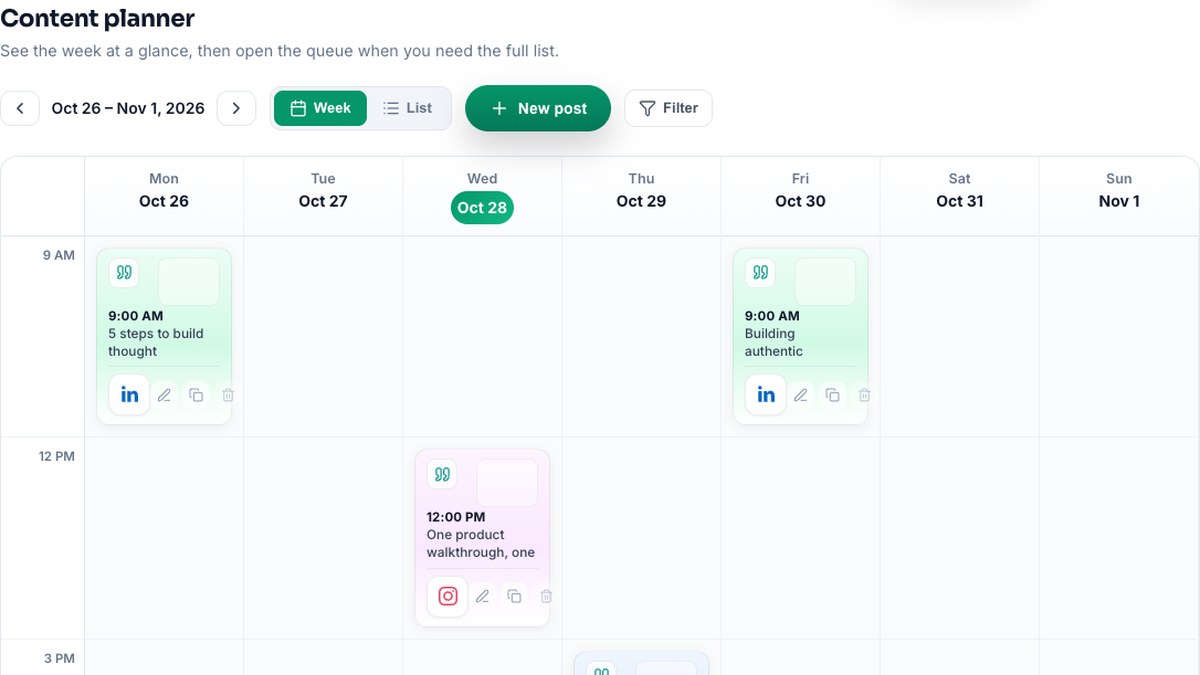Open the thumbnail of Wednesday's 12:00 PM post

click(x=507, y=482)
